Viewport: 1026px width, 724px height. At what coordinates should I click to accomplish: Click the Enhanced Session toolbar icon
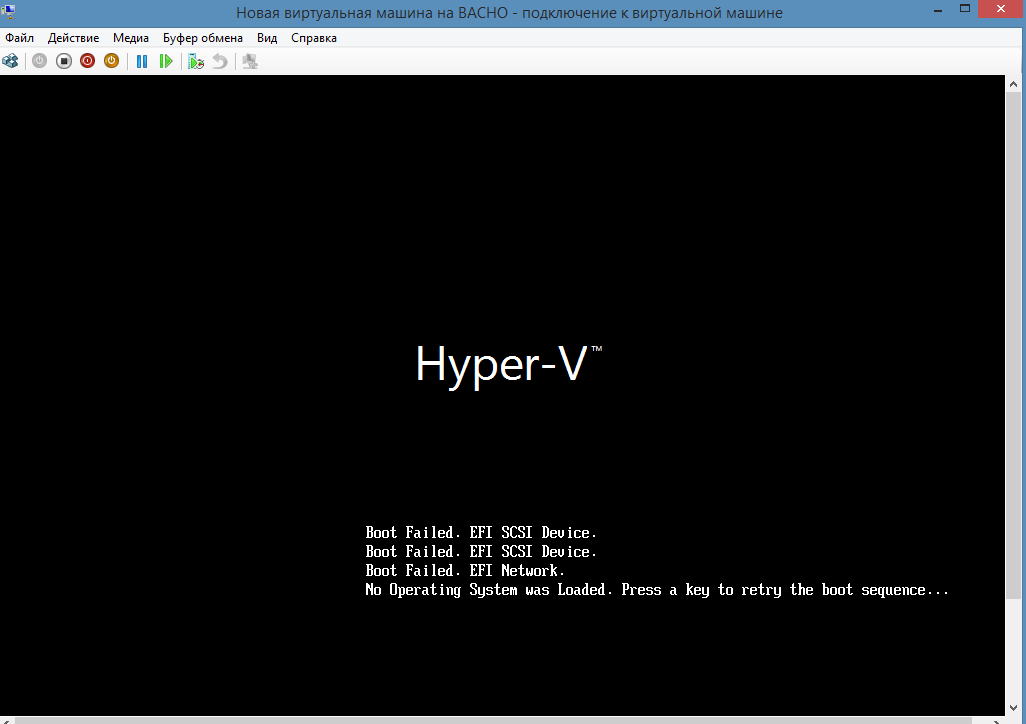tap(250, 61)
